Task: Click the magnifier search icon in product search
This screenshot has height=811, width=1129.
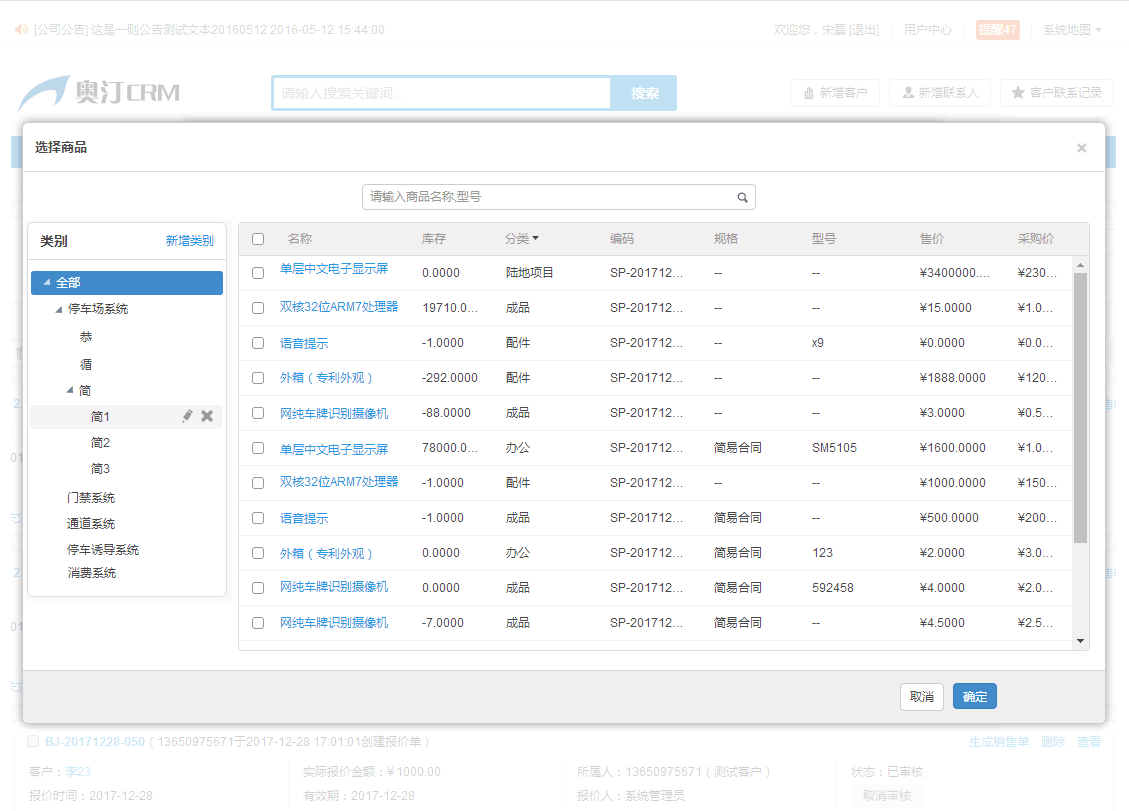Action: (x=742, y=198)
